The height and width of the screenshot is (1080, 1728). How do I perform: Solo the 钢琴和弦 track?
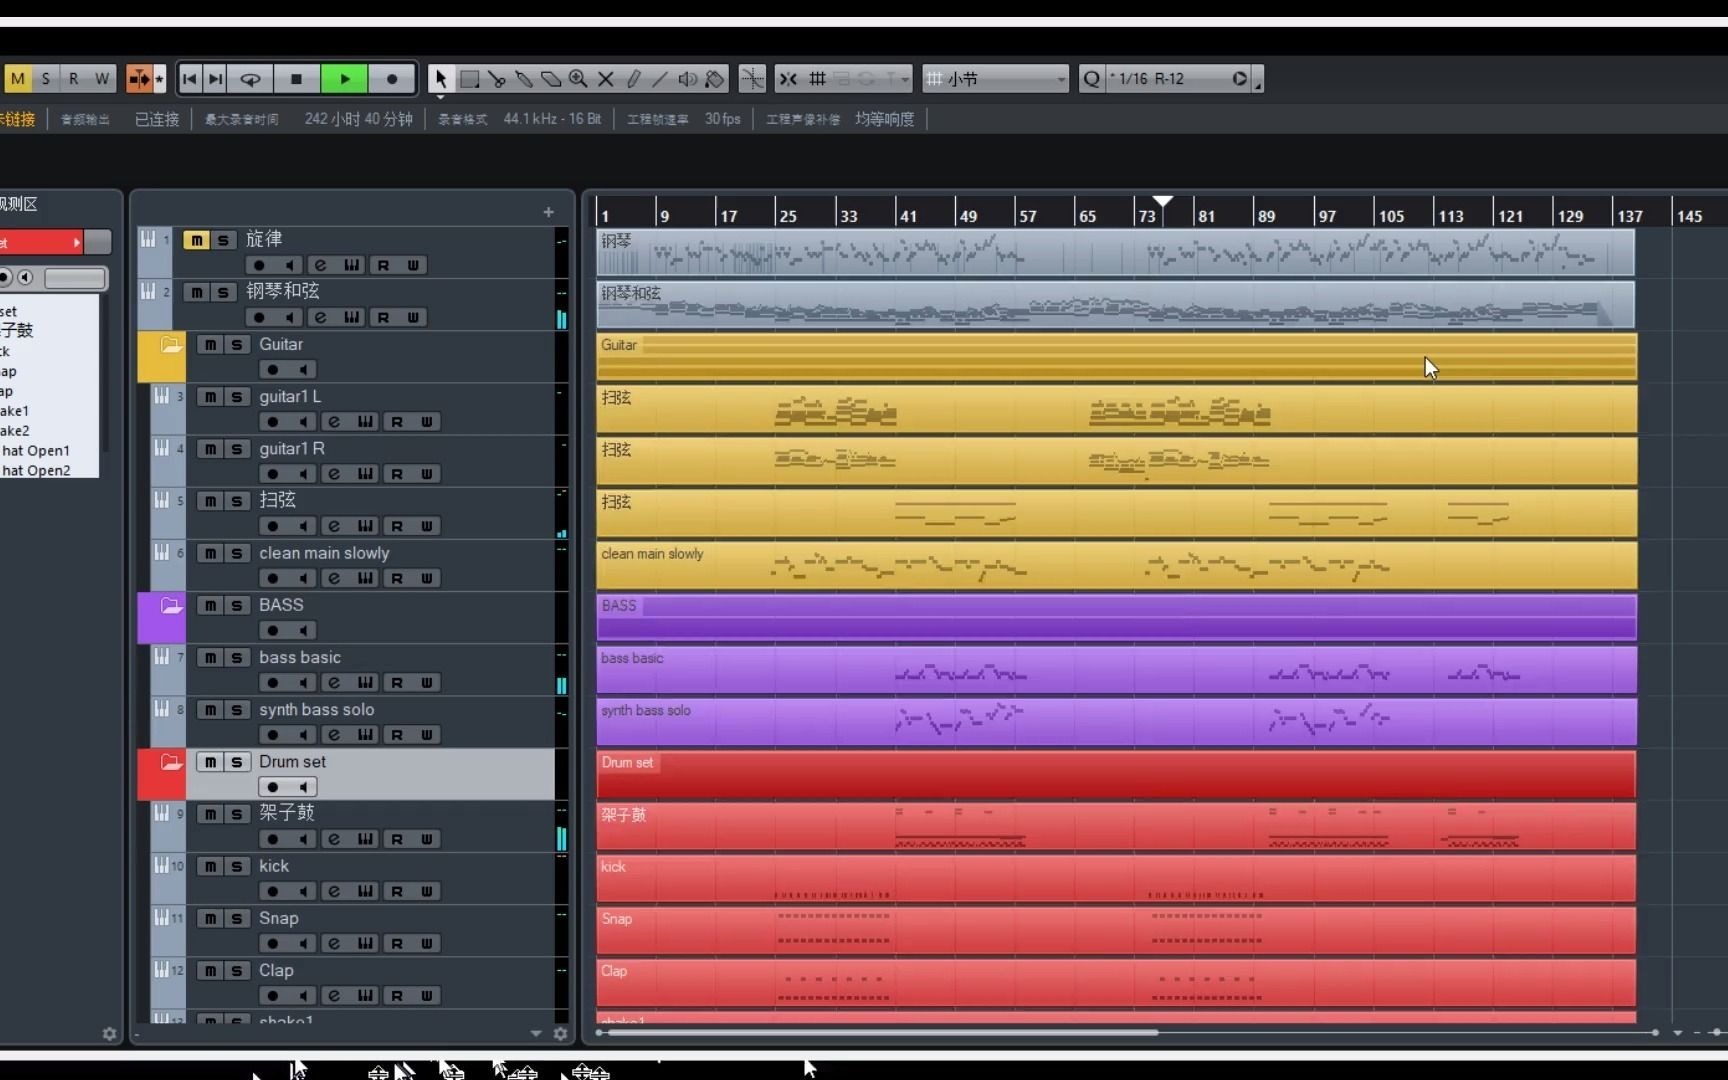[223, 292]
